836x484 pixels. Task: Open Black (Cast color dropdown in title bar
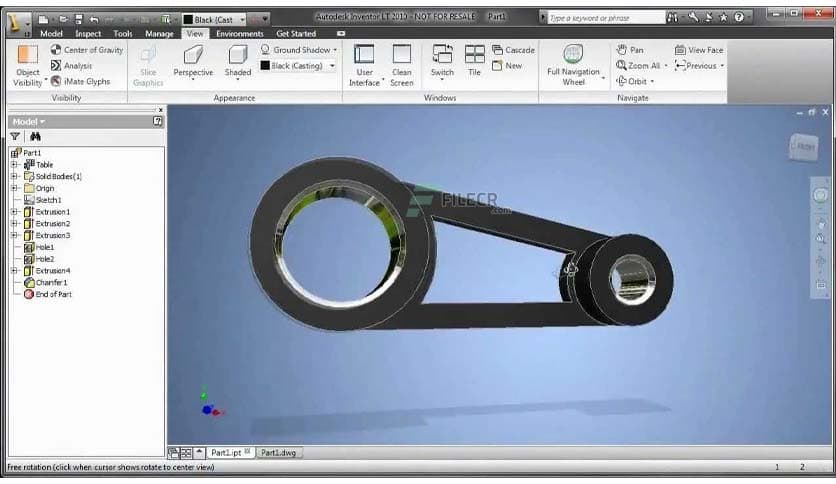point(243,19)
